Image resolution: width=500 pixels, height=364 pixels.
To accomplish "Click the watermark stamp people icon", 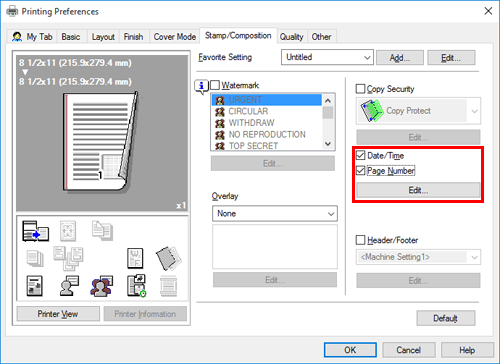I will [x=102, y=286].
